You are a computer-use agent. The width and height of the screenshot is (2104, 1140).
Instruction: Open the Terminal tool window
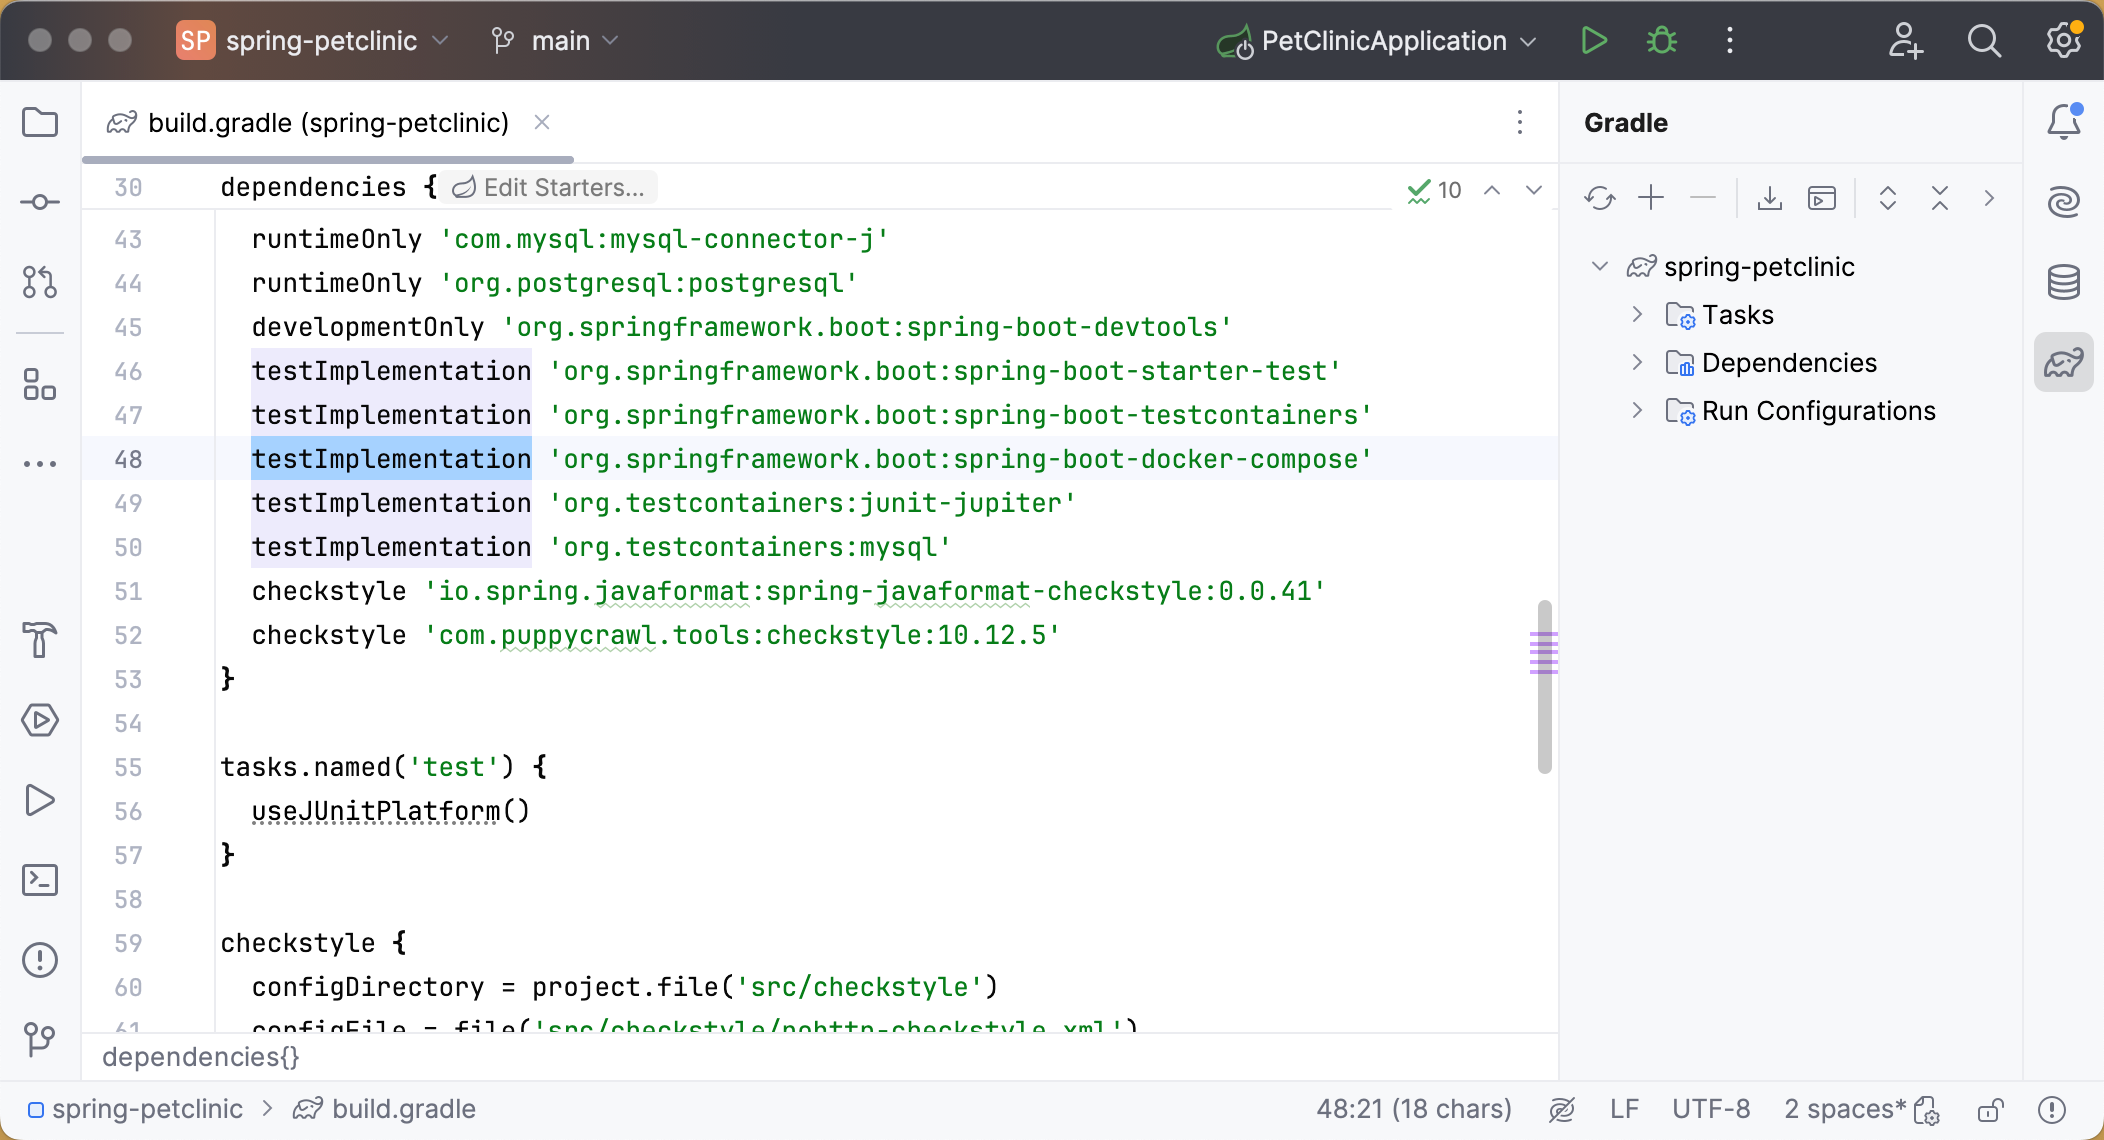click(x=40, y=880)
